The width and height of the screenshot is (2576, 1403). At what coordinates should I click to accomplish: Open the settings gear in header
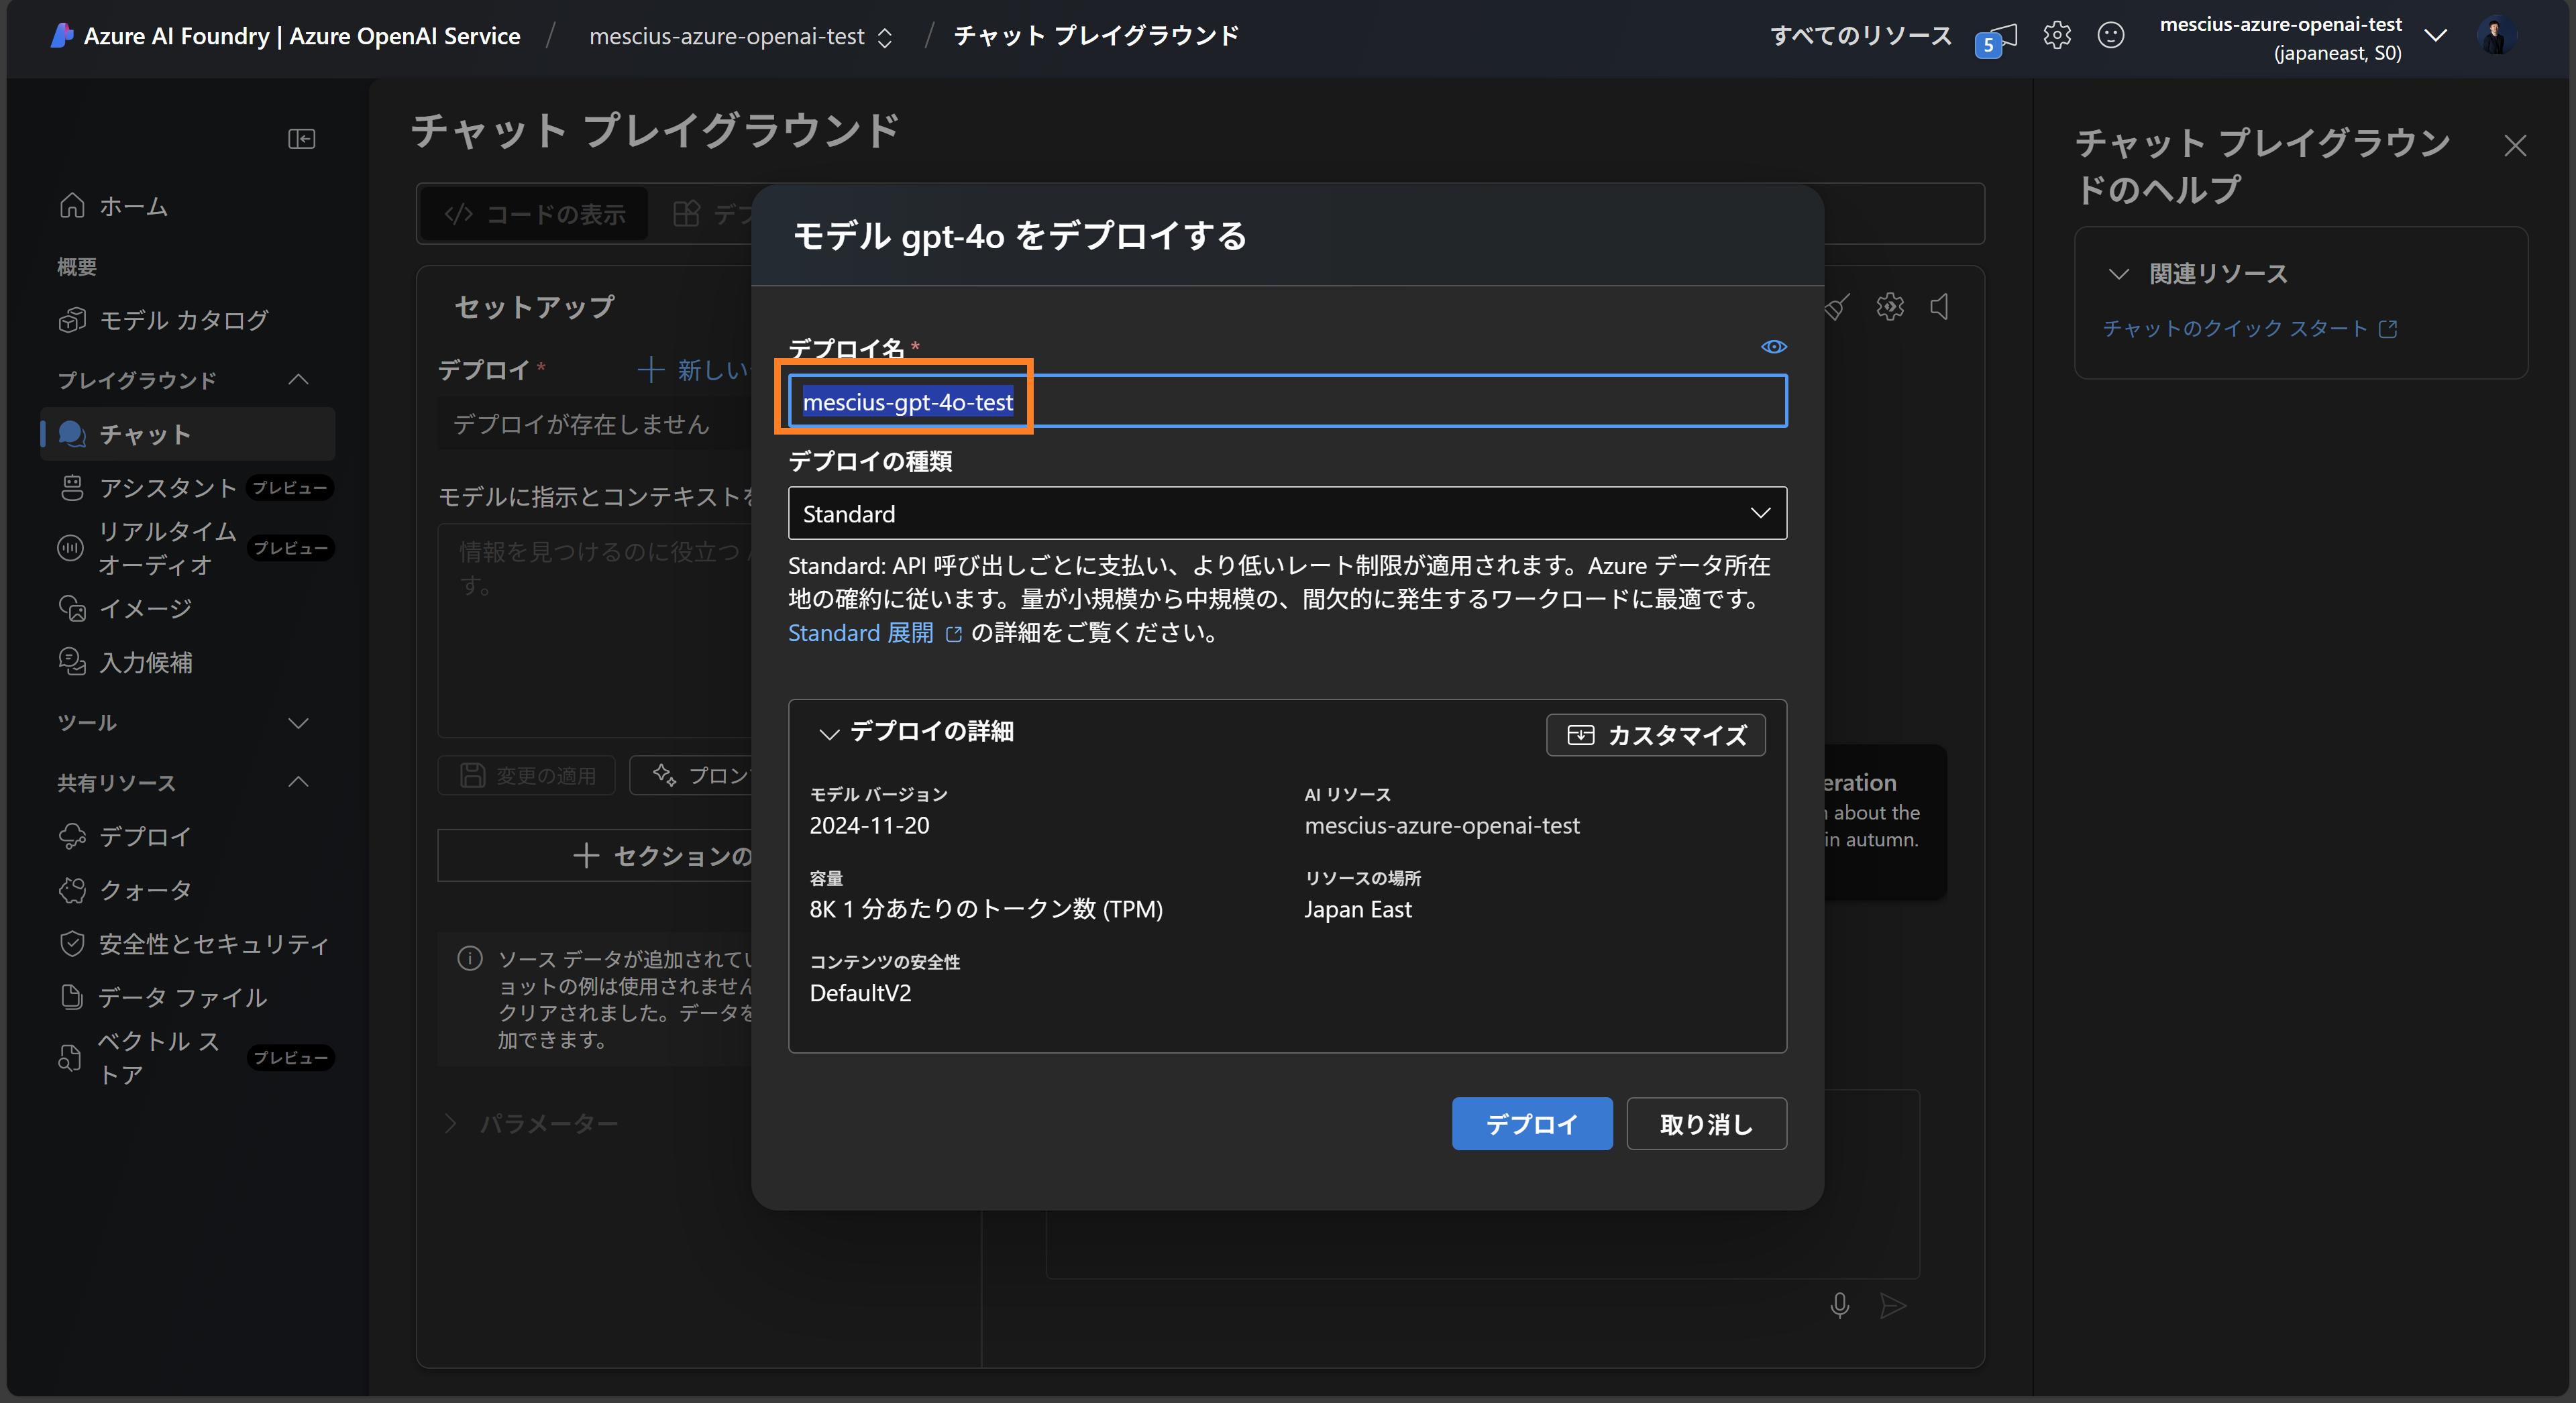2057,36
